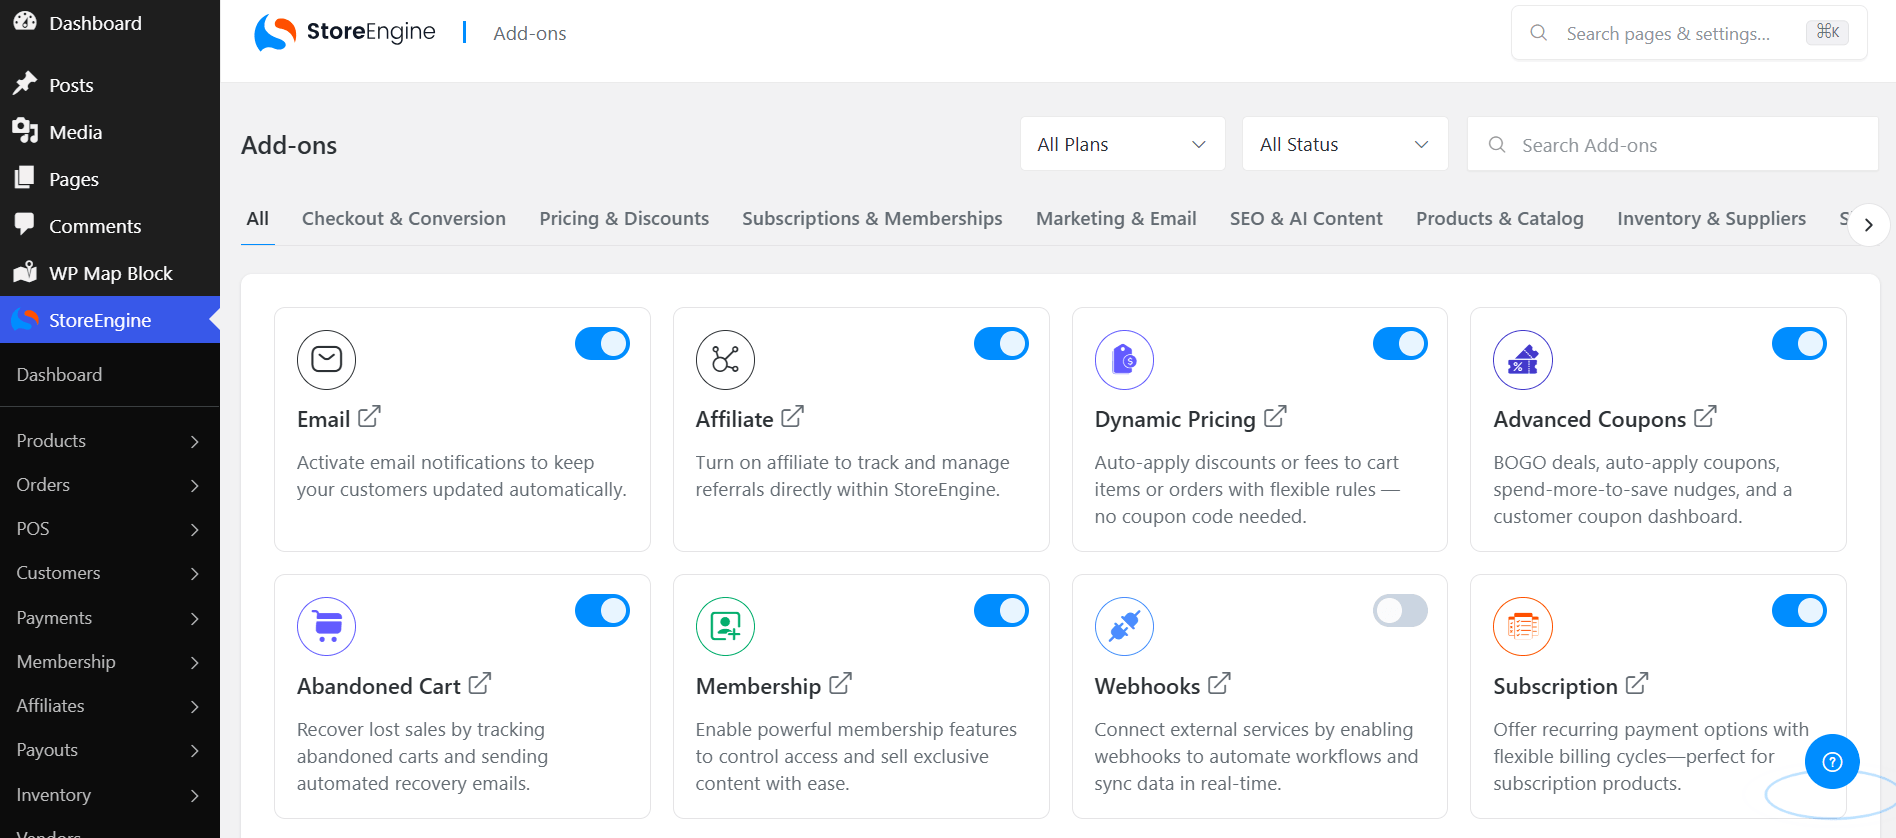The height and width of the screenshot is (838, 1896).
Task: Turn off the Affiliate add-on toggle
Action: pyautogui.click(x=1001, y=344)
